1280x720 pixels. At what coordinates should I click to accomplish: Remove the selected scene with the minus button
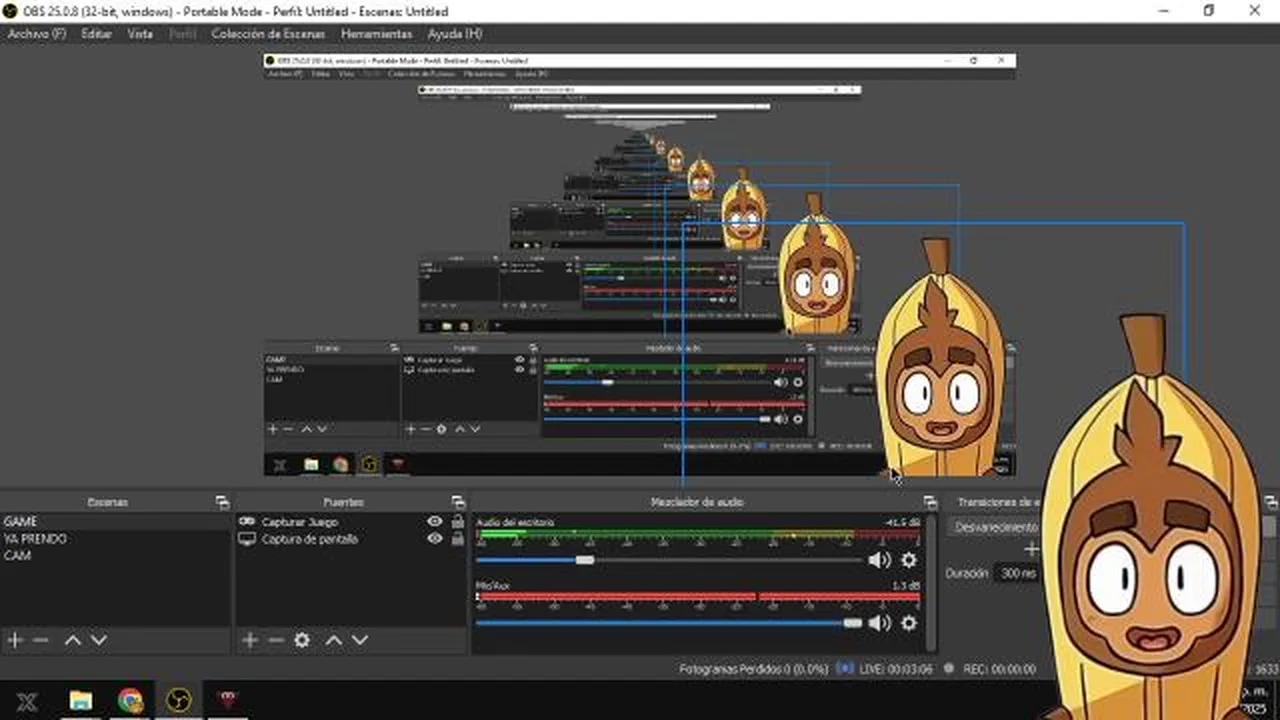(41, 640)
